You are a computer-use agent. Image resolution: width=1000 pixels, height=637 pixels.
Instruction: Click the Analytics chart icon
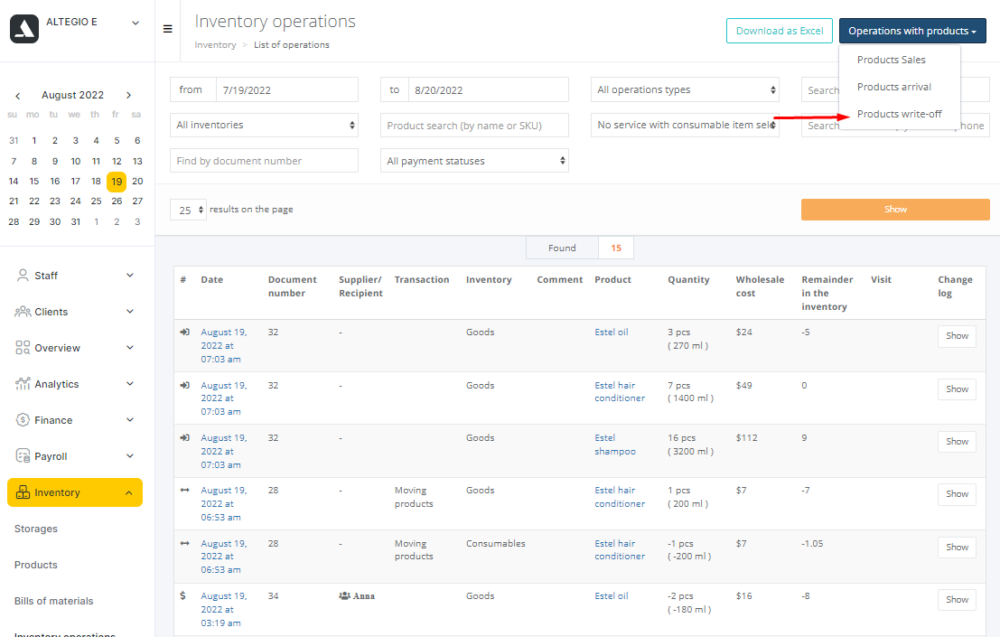(23, 383)
